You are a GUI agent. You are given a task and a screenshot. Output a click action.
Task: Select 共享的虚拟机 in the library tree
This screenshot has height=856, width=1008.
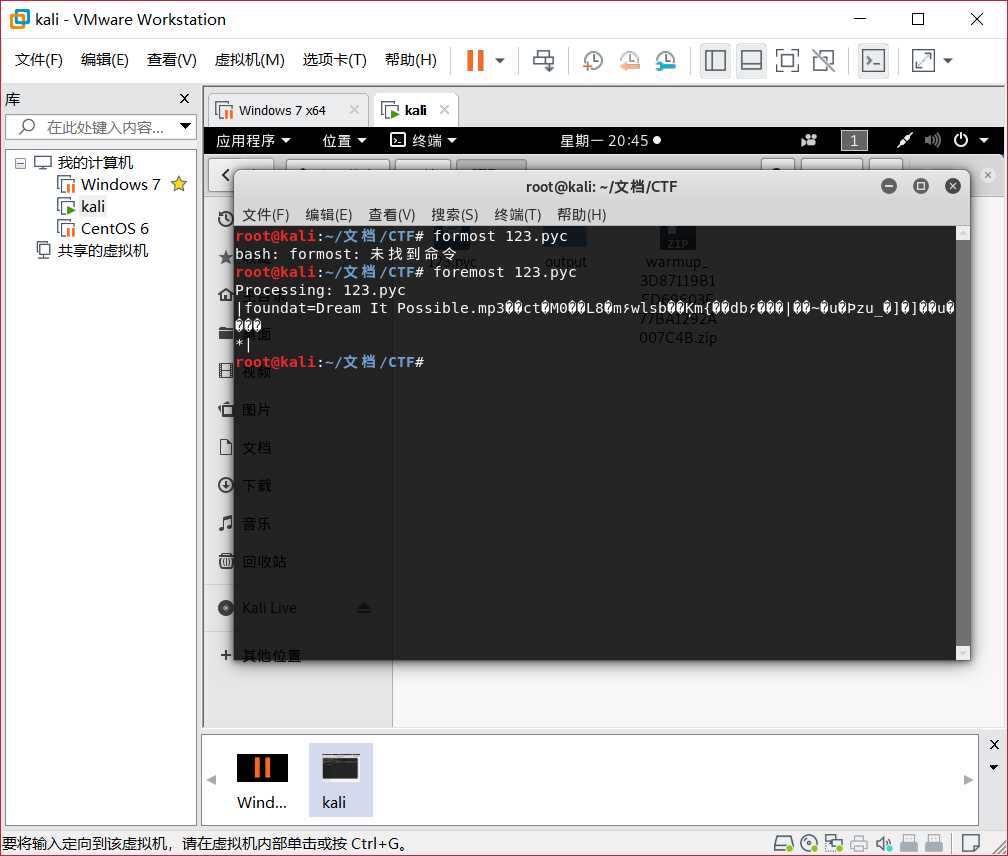[x=93, y=250]
